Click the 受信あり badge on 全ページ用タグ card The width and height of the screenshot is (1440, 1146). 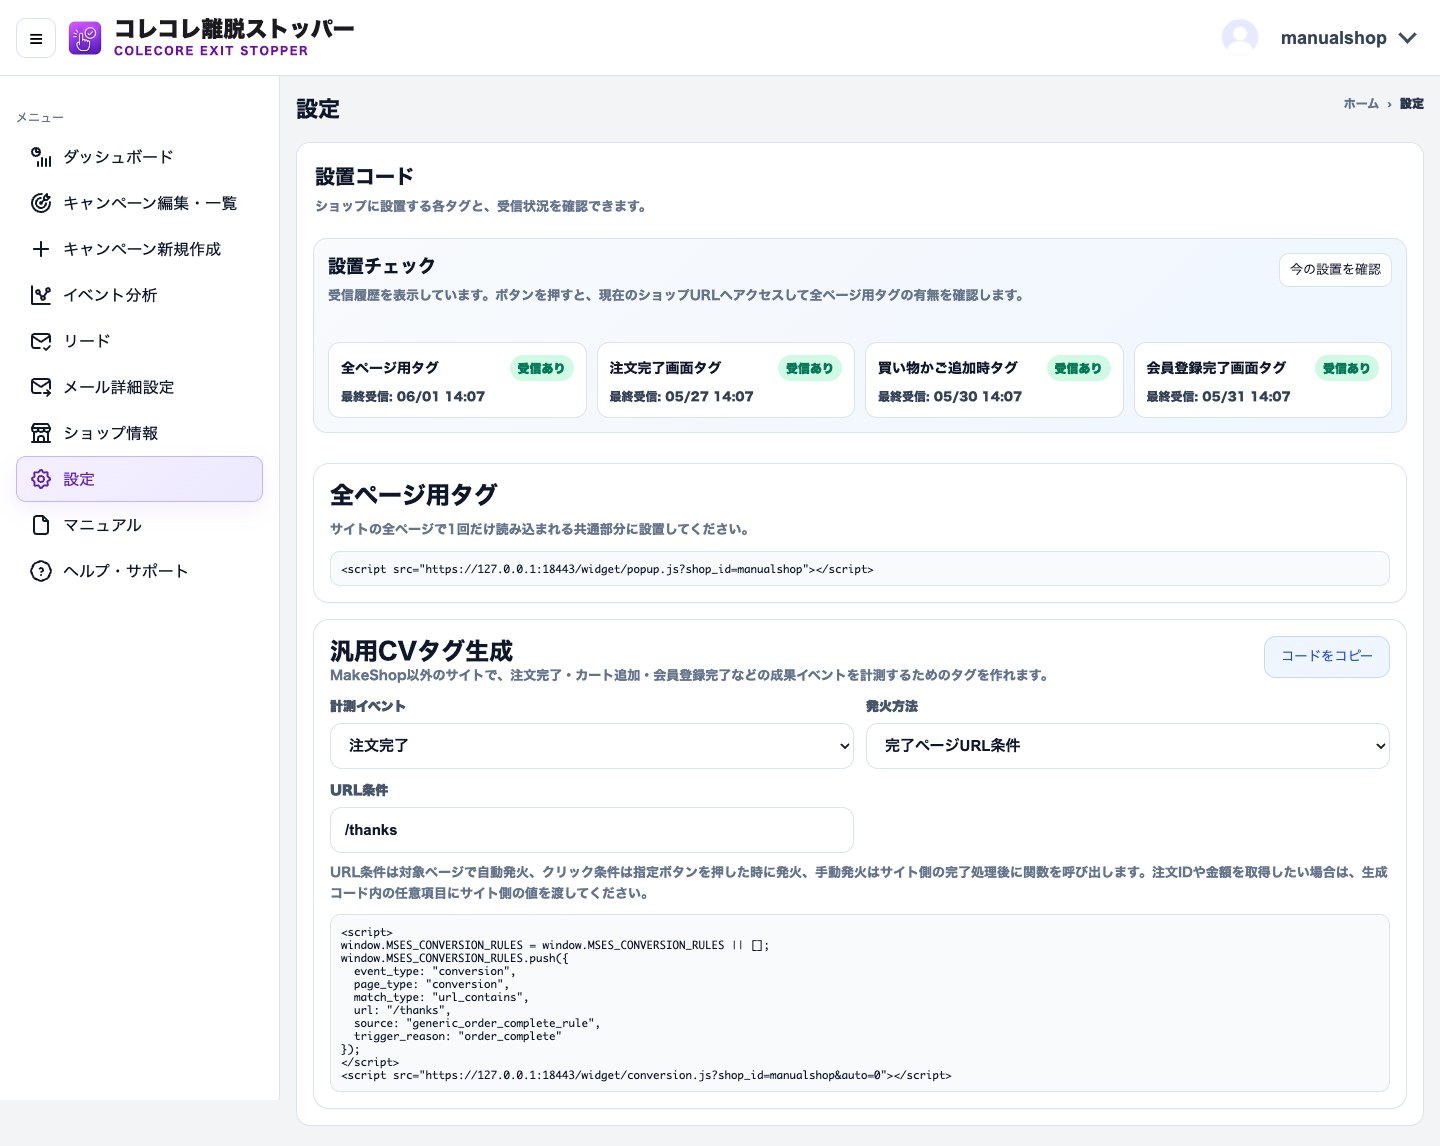pos(541,368)
